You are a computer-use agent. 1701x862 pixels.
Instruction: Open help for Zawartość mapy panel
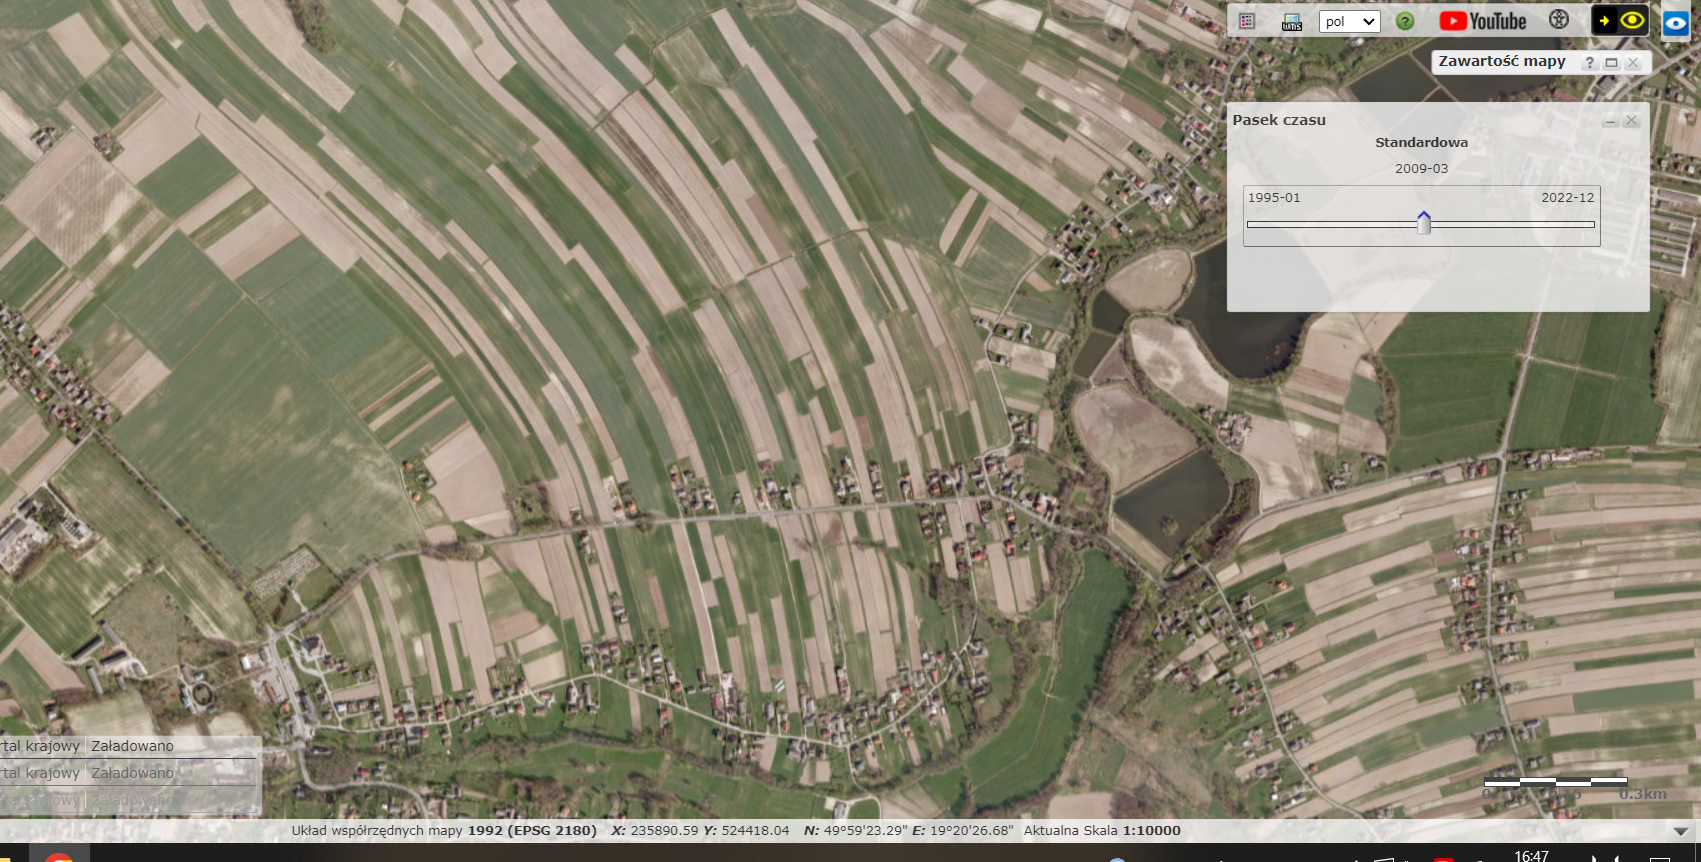pos(1589,62)
